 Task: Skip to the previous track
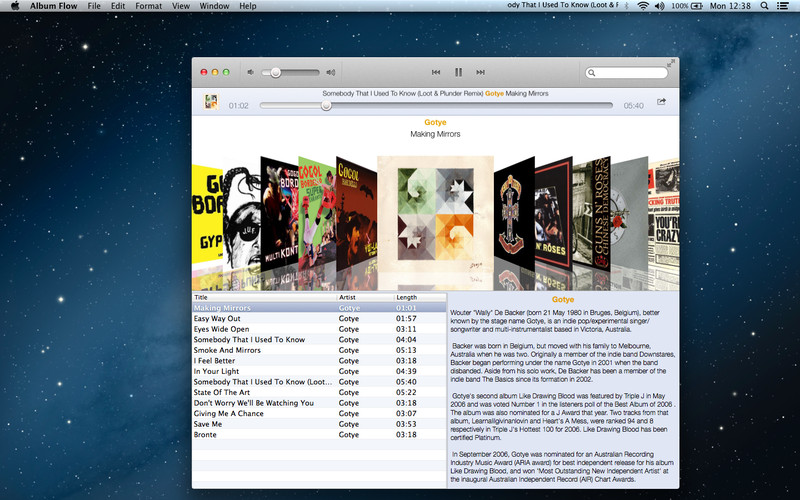pyautogui.click(x=436, y=72)
